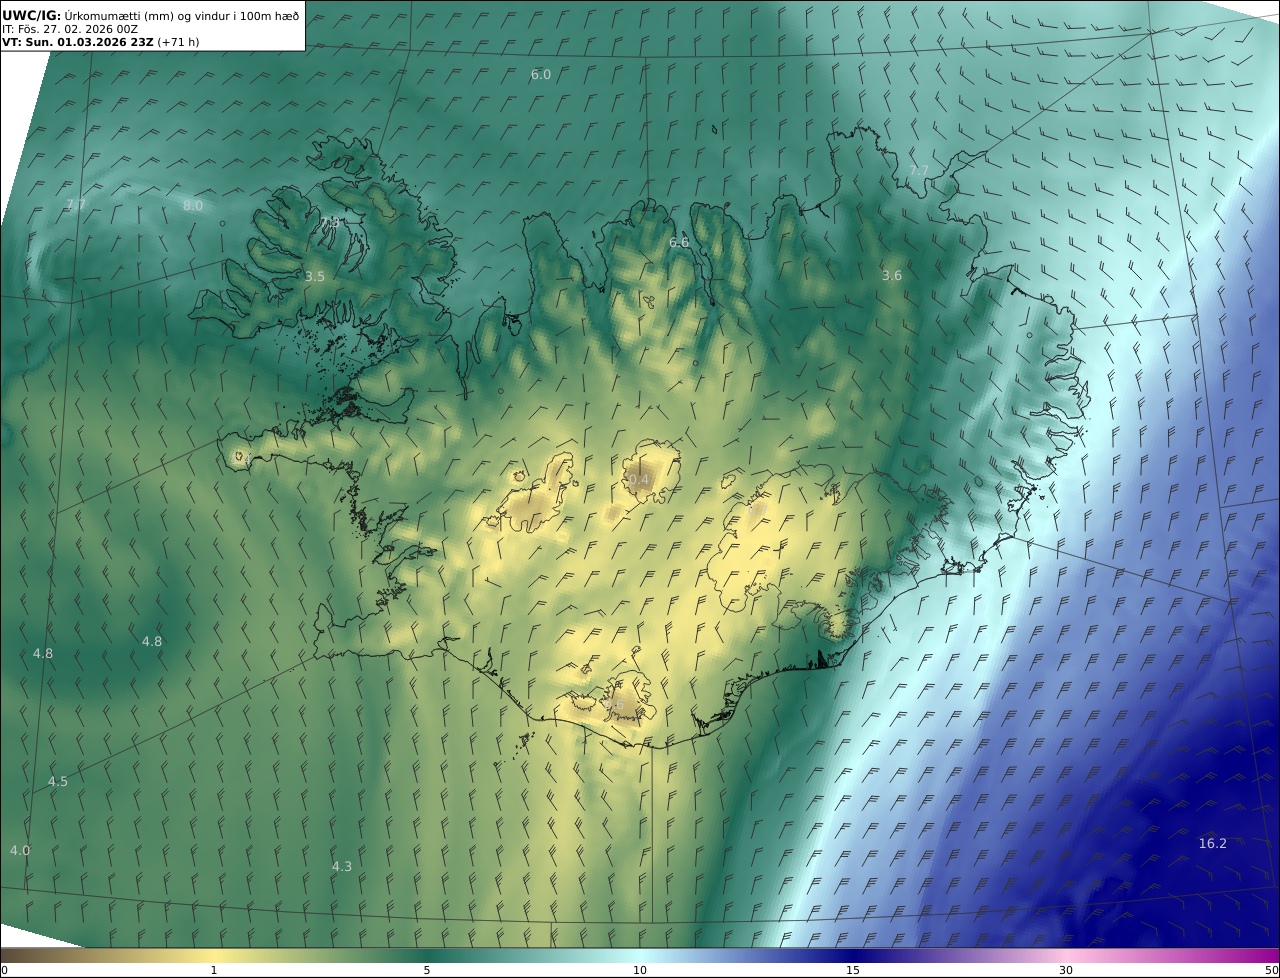Screen dimensions: 1280x978
Task: Click the 4.3 value label on the map
Action: [342, 866]
